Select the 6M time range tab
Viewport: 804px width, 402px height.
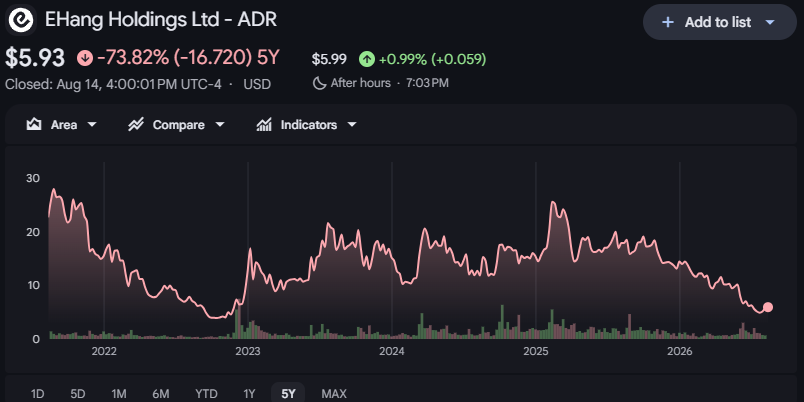160,393
